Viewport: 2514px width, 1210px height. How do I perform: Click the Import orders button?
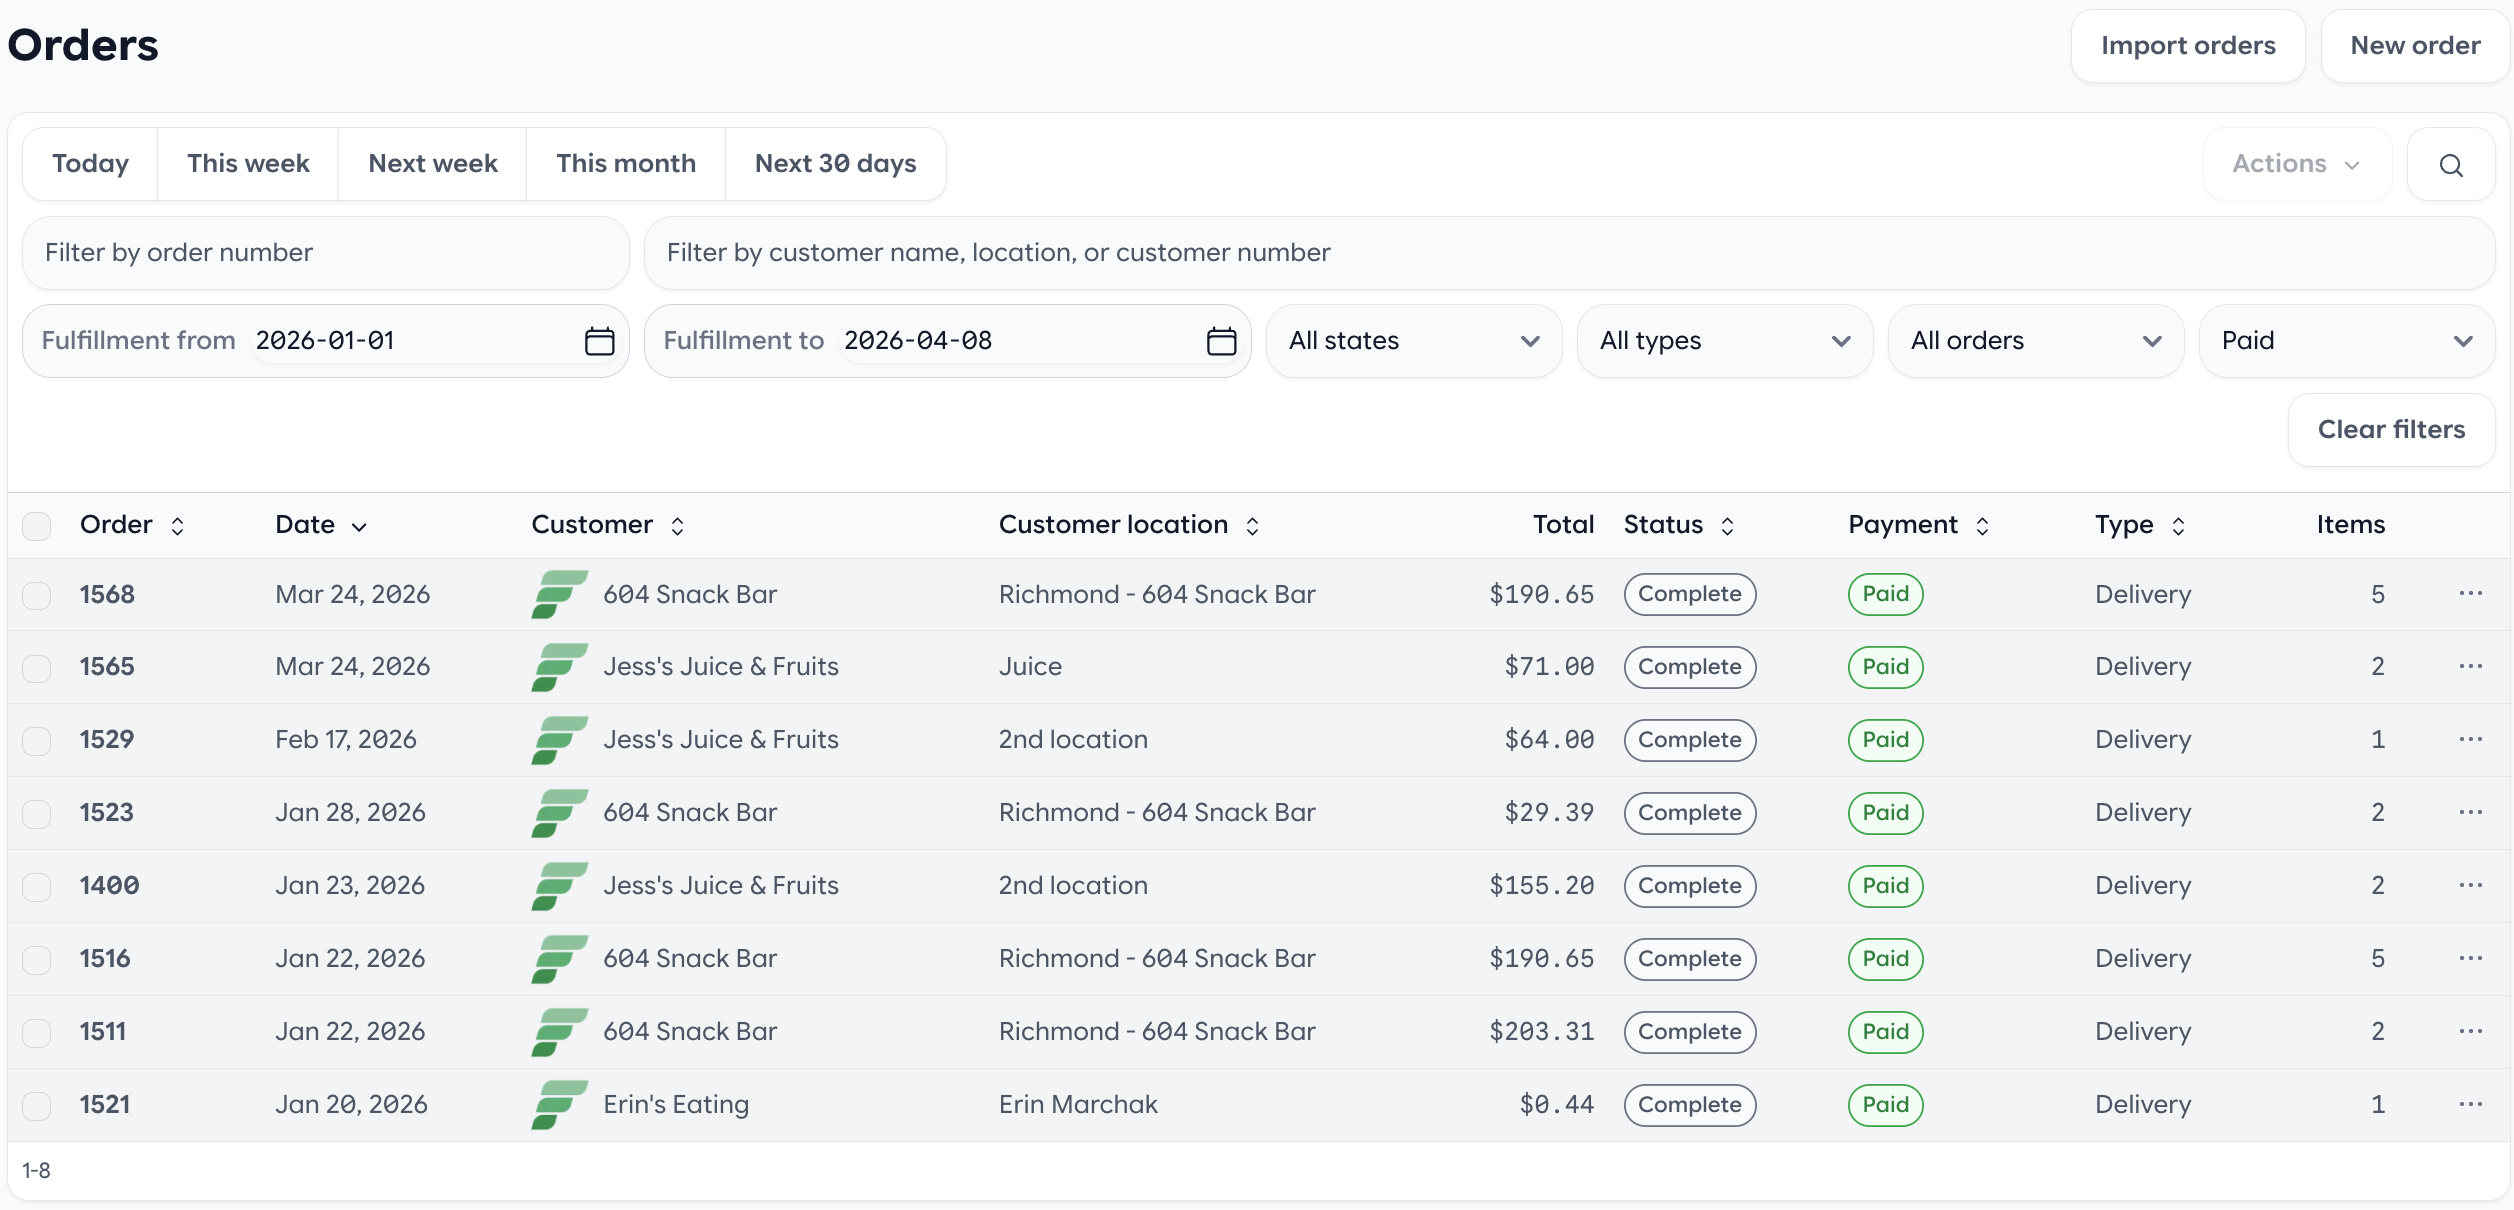[x=2187, y=46]
